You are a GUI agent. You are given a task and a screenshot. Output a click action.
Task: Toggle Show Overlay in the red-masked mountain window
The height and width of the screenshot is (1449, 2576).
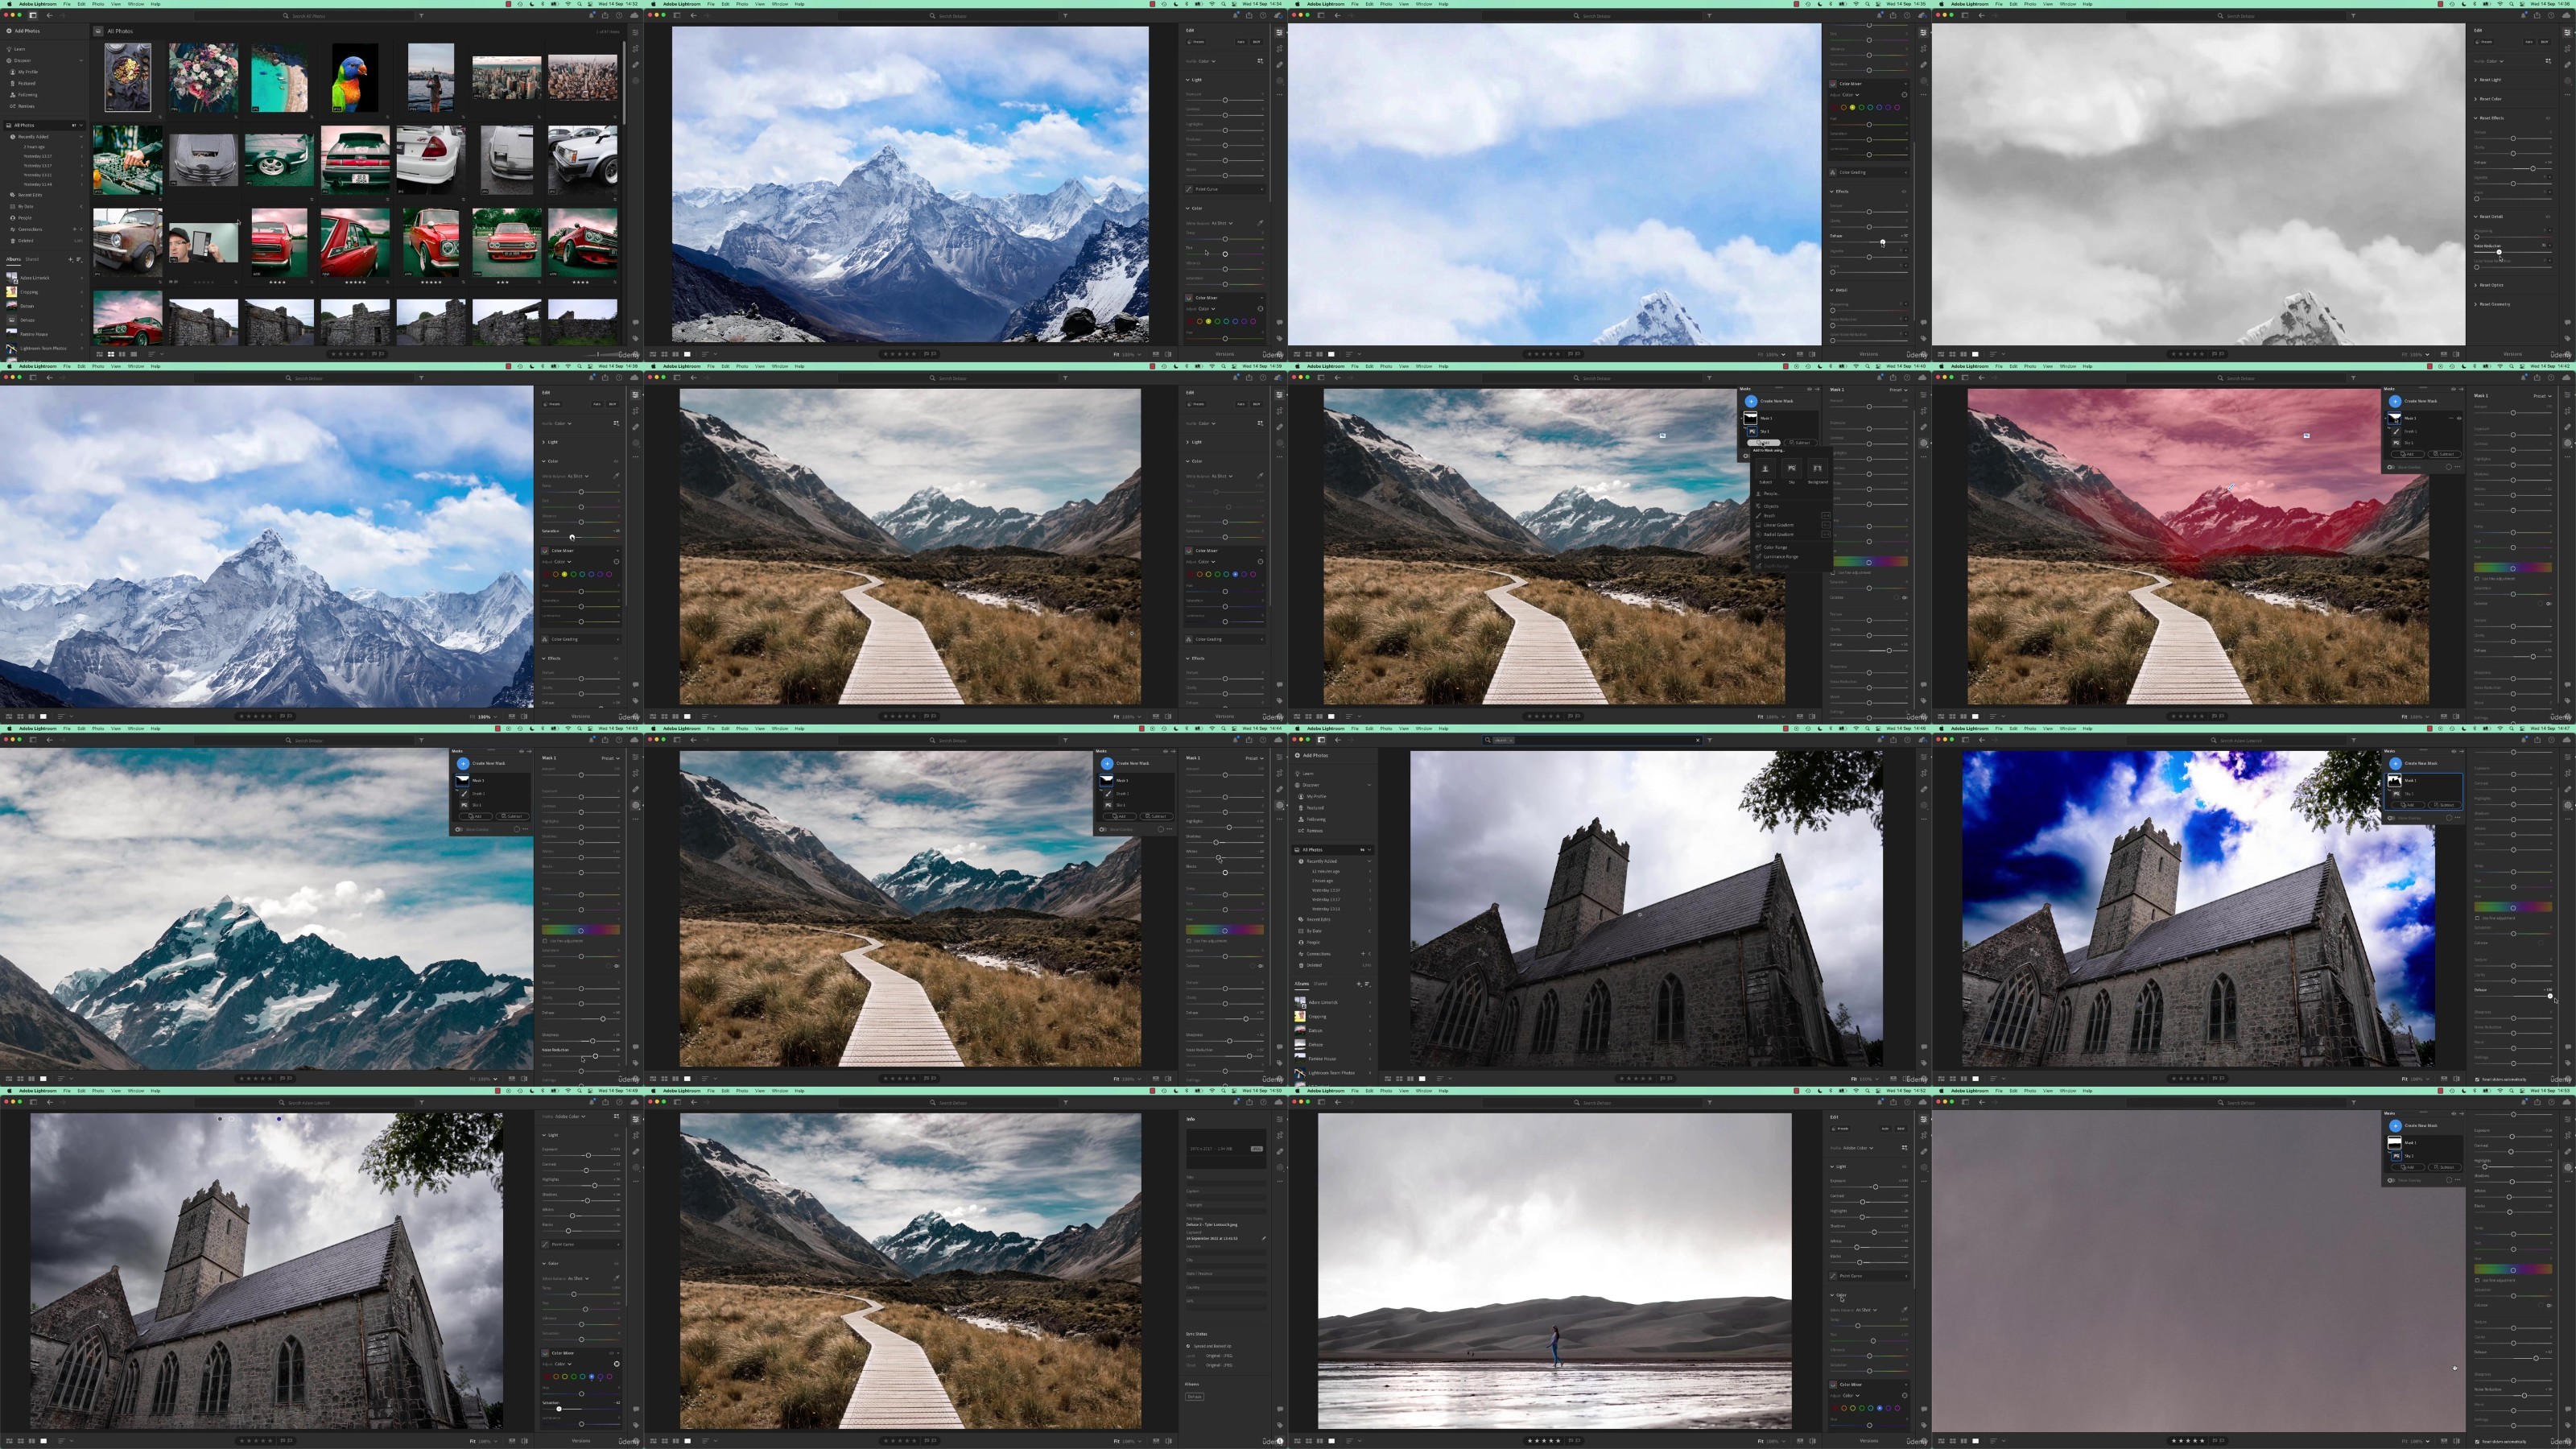(x=2391, y=466)
